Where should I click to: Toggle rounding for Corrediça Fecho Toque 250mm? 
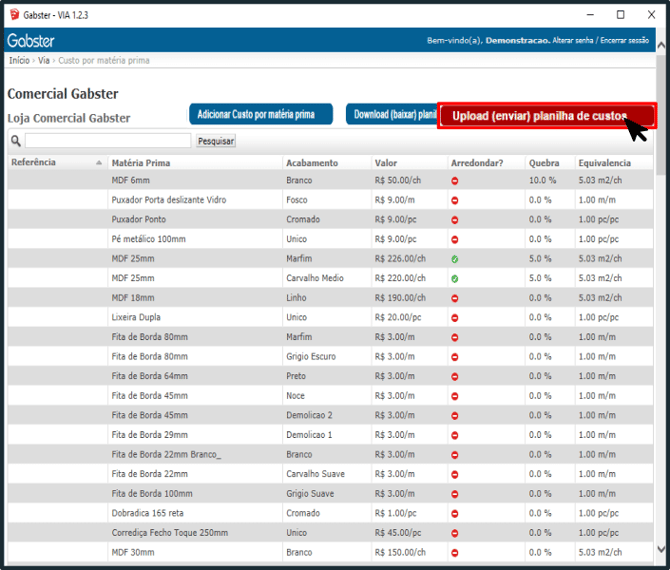tap(455, 533)
